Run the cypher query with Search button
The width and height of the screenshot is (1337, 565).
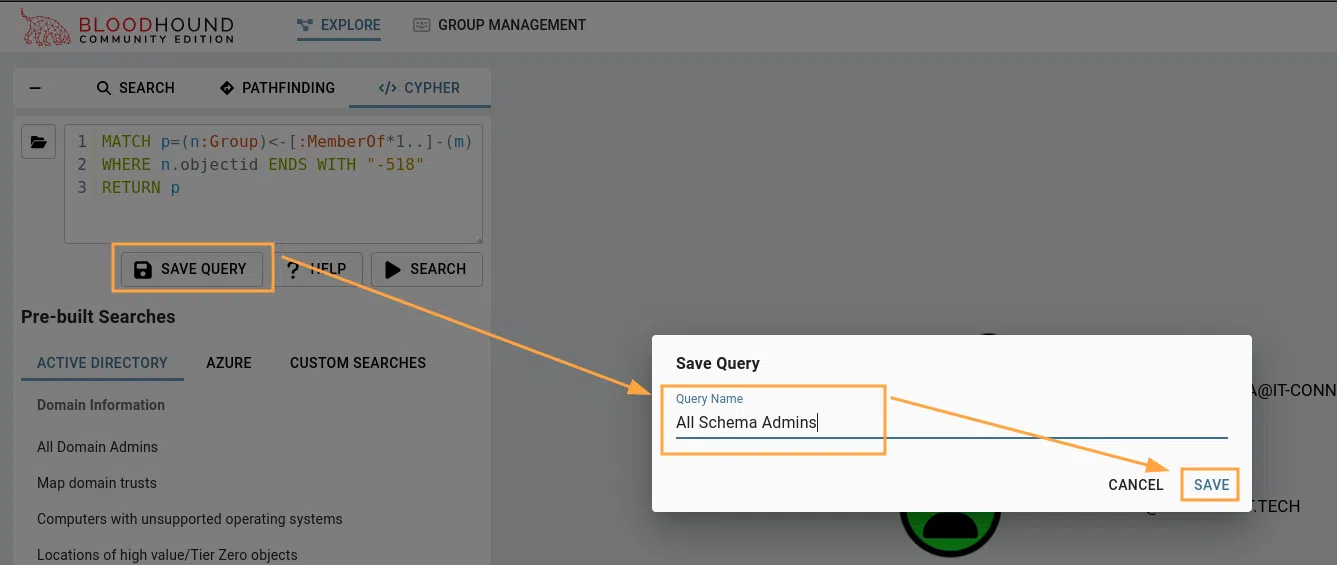(x=426, y=269)
